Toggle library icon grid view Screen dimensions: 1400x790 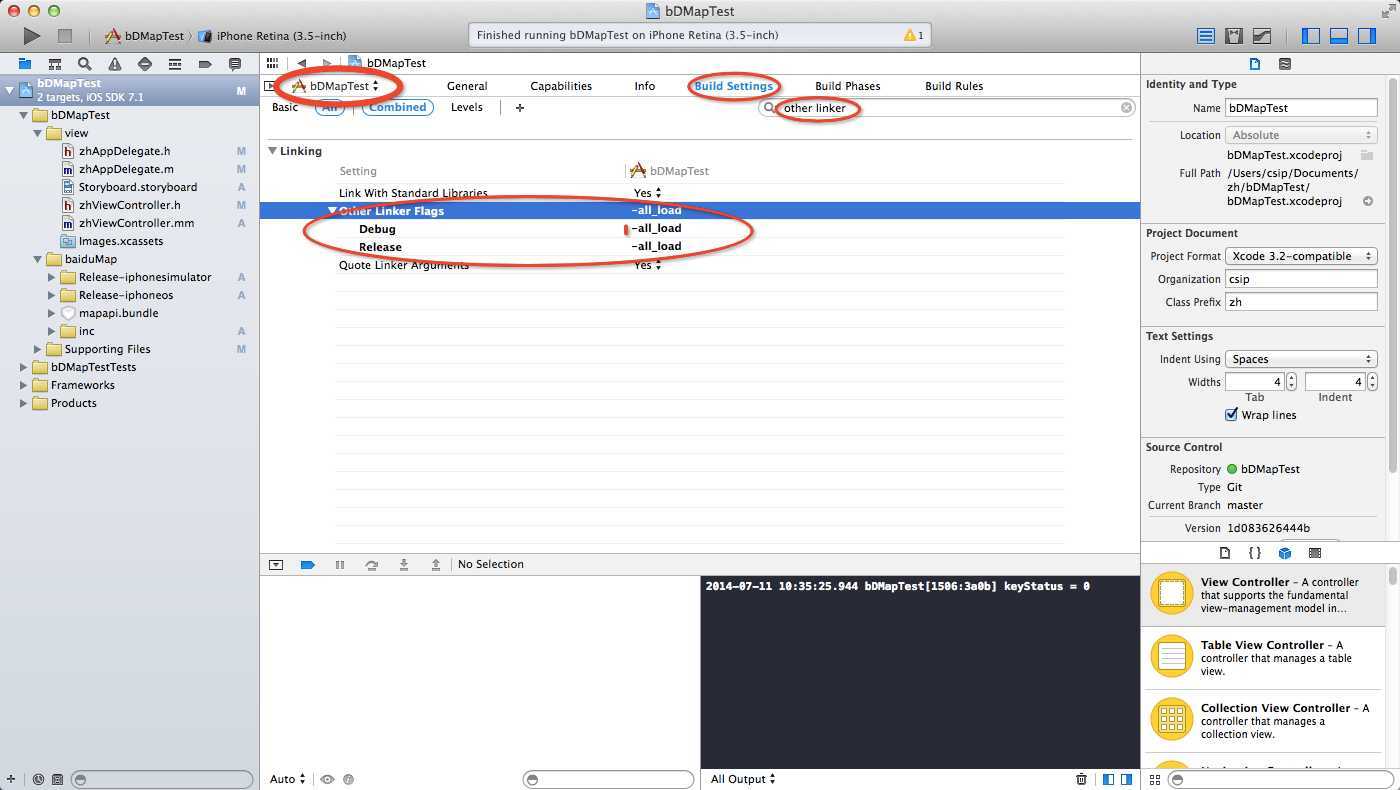(x=1155, y=779)
